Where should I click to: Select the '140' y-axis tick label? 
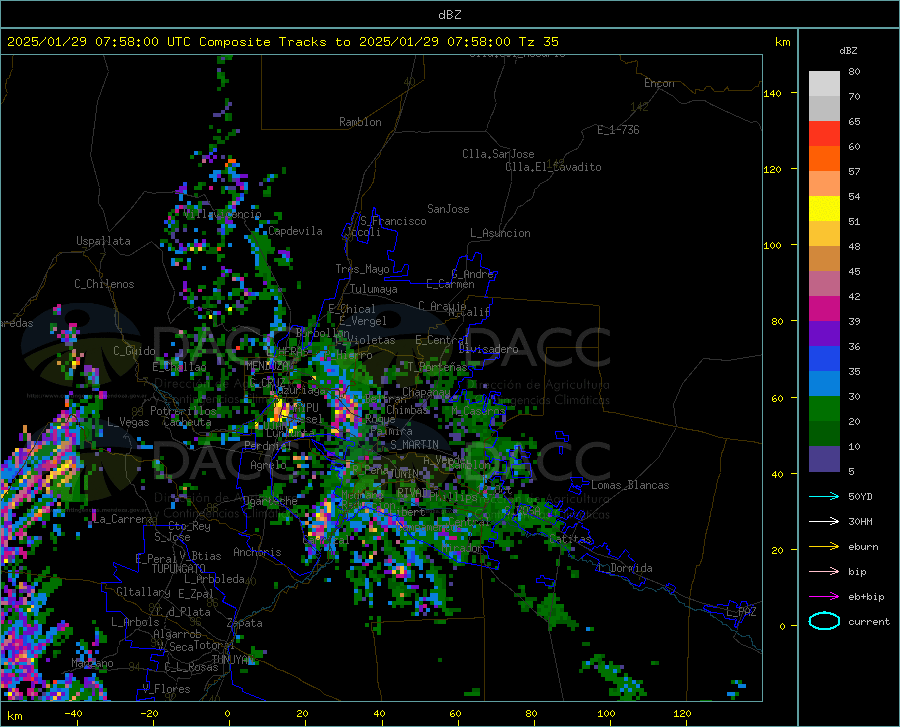(772, 93)
